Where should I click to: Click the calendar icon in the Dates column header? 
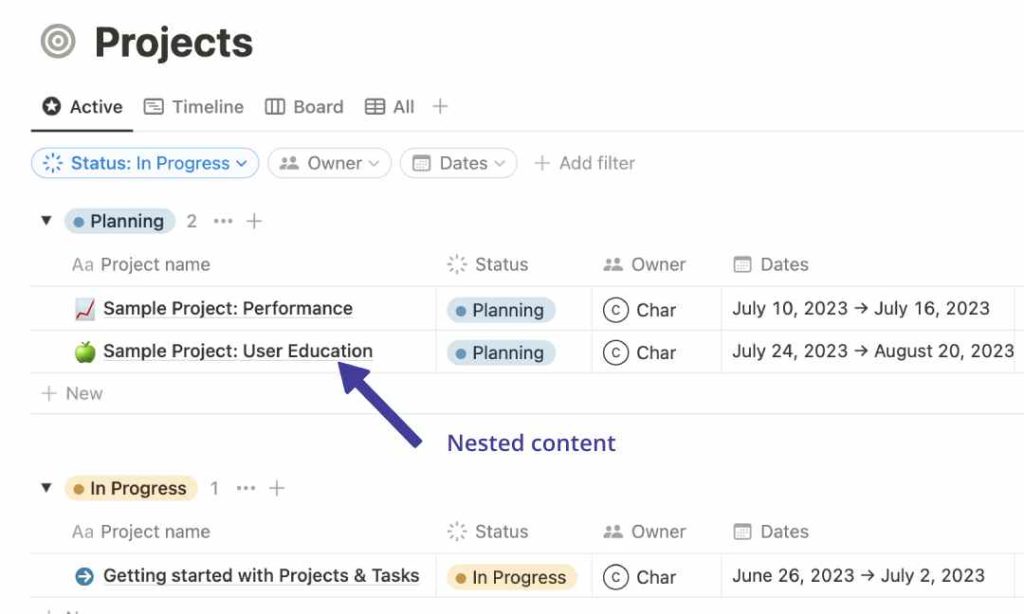point(740,264)
